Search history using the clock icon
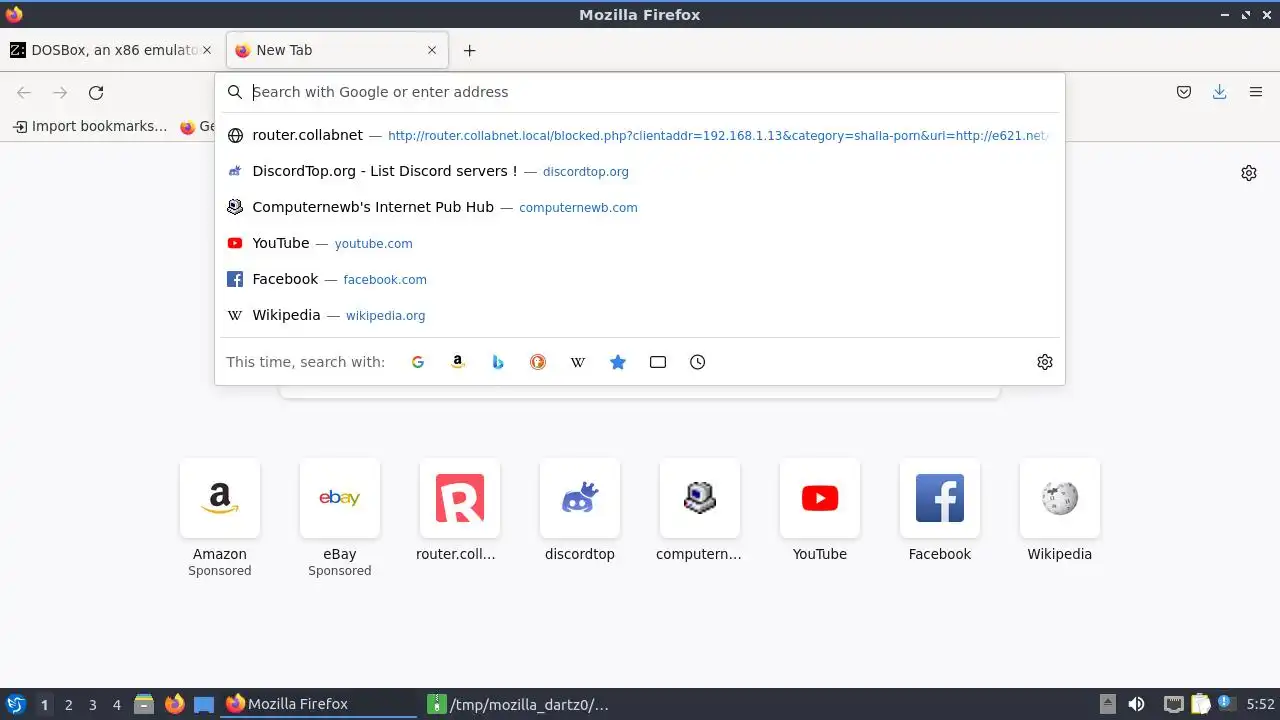1280x720 pixels. tap(698, 362)
